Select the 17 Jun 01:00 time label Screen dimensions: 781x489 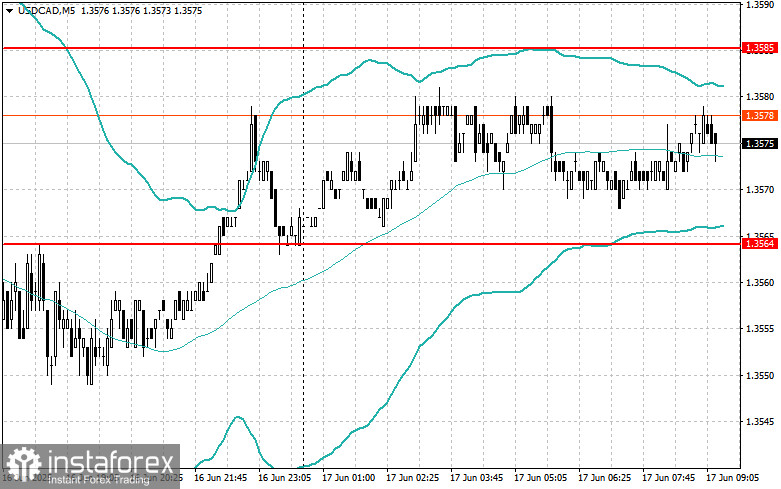(x=349, y=478)
